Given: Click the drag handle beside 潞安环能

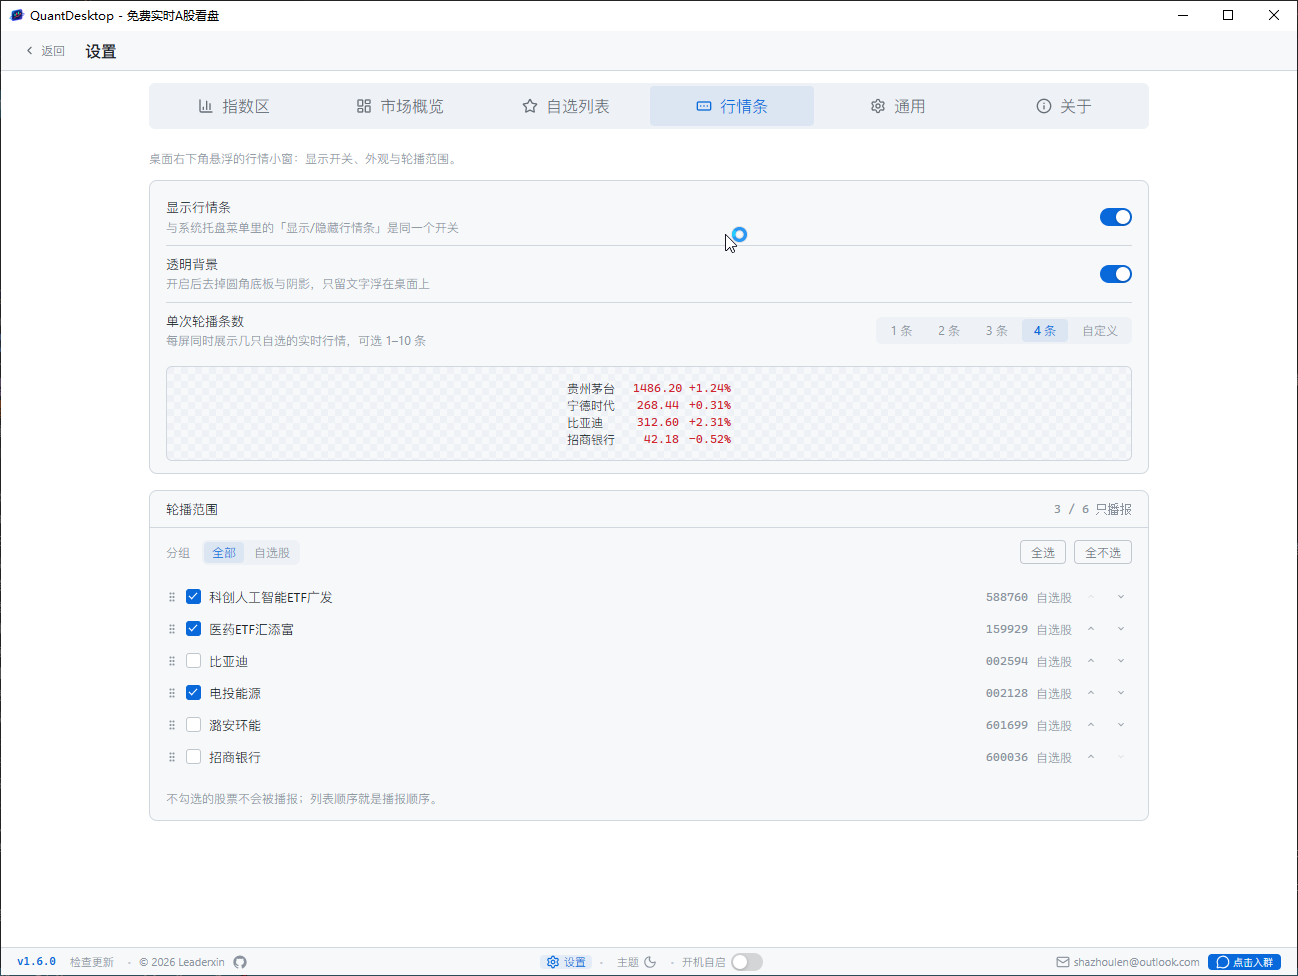Looking at the screenshot, I should 172,725.
